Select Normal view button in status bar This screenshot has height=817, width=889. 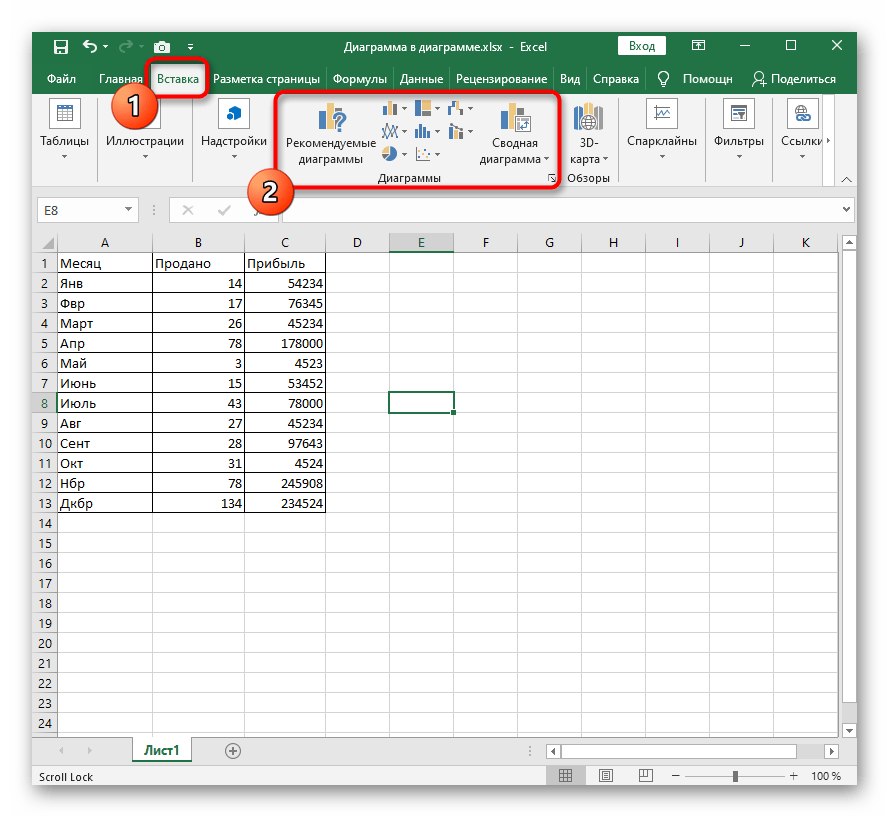click(x=566, y=776)
